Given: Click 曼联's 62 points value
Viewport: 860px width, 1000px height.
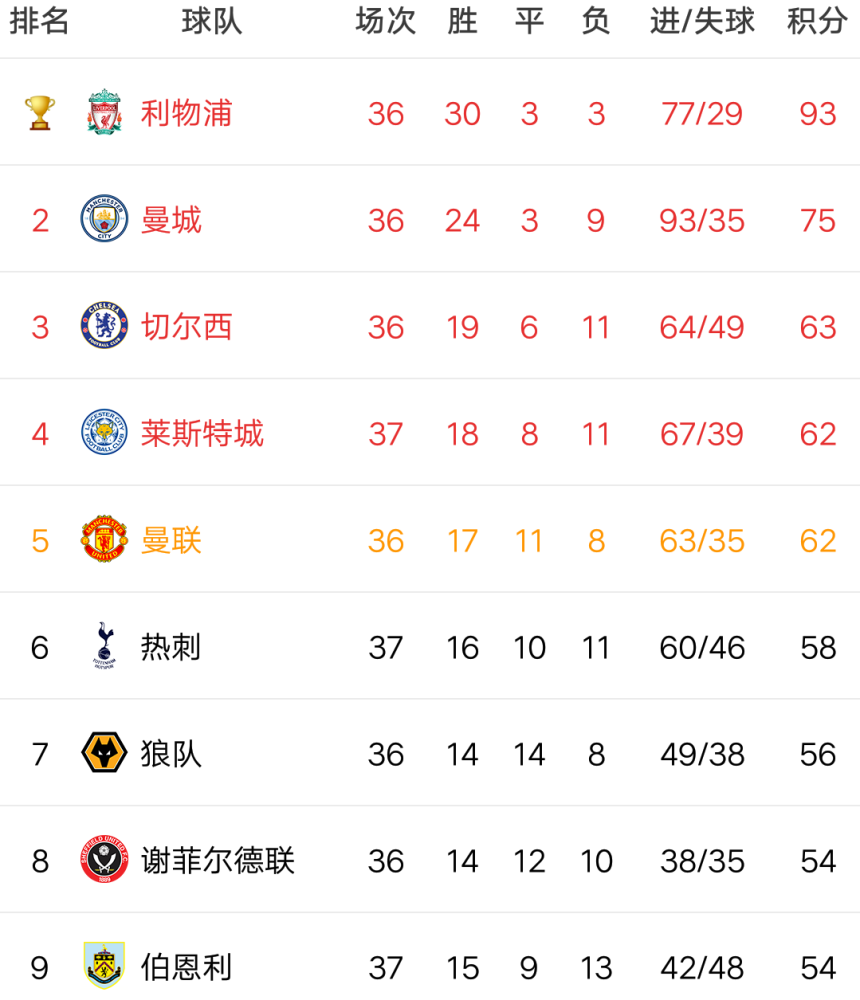Looking at the screenshot, I should [x=817, y=541].
